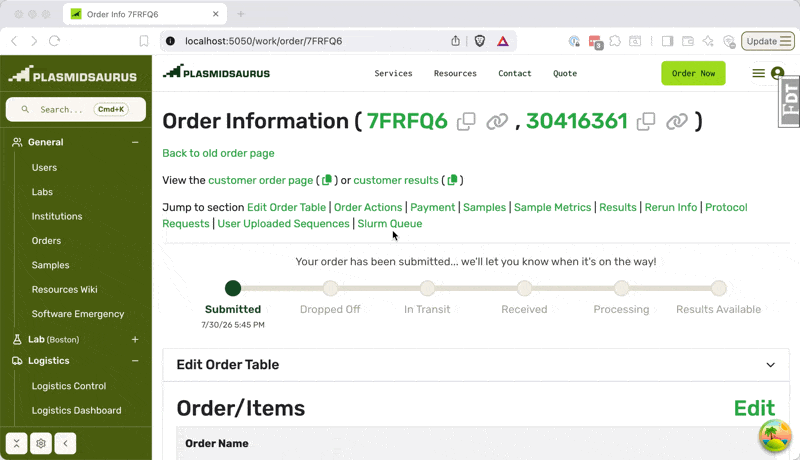The height and width of the screenshot is (460, 800).
Task: Jump to User Uploaded Sequences section
Action: click(284, 223)
